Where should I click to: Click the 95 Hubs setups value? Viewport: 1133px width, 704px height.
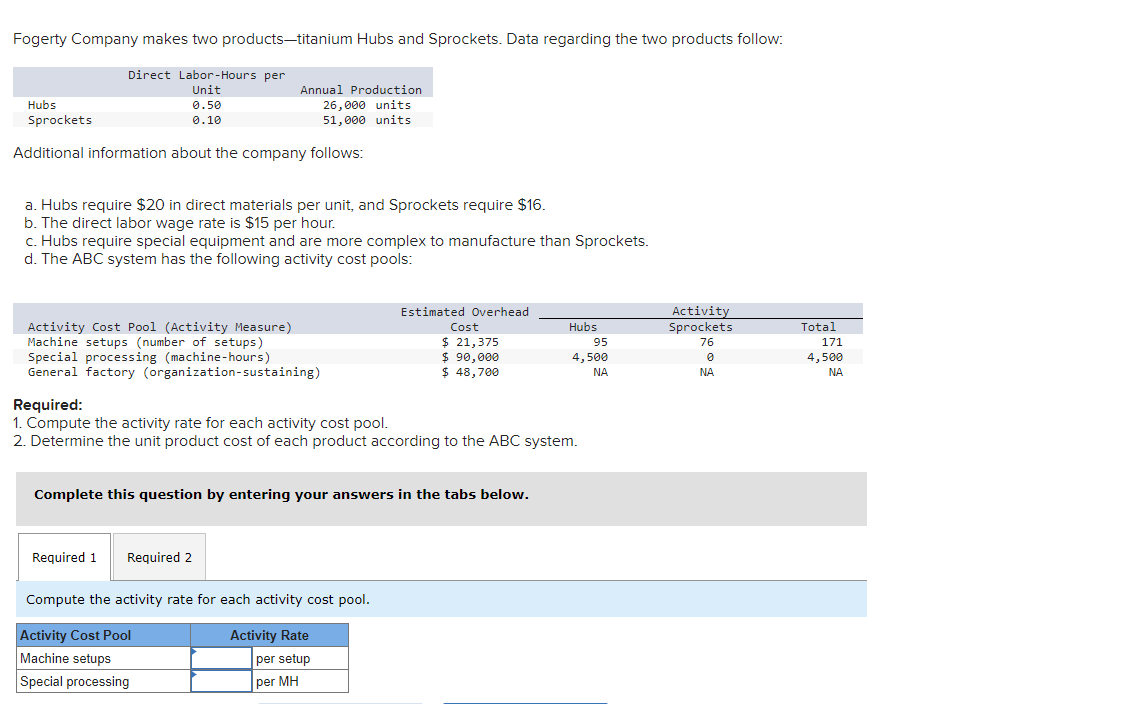click(600, 342)
